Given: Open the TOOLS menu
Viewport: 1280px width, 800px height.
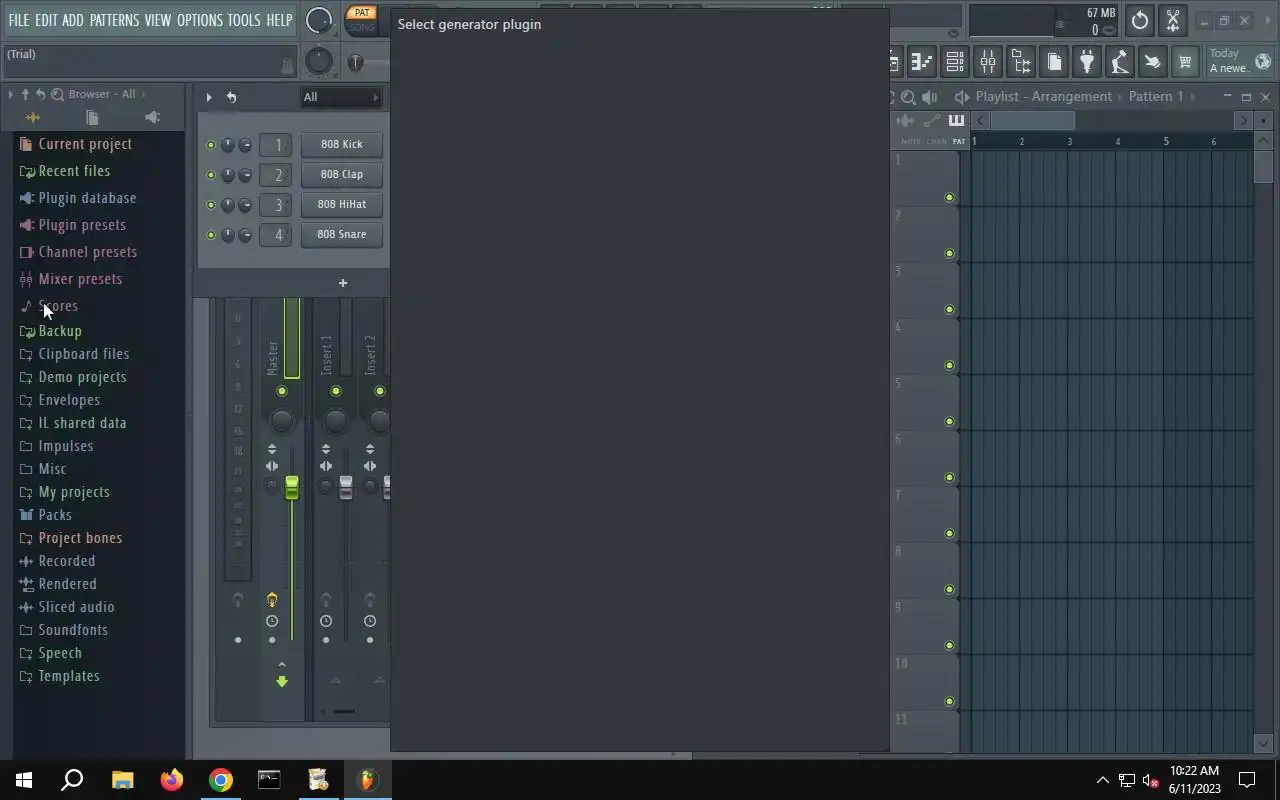Looking at the screenshot, I should pyautogui.click(x=244, y=20).
